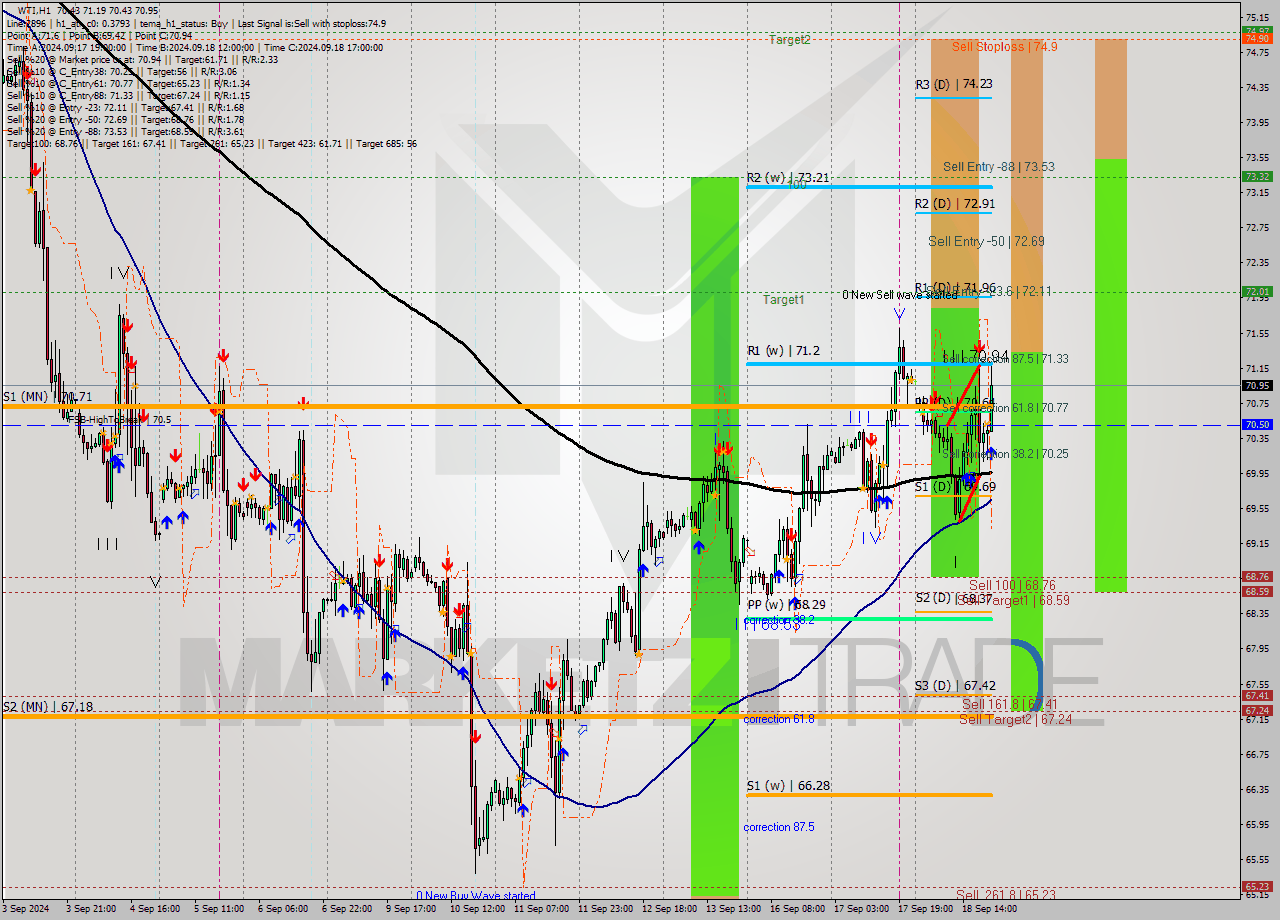Viewport: 1280px width, 920px height.
Task: Click the WTI,H1 symbol title text
Action: click(x=37, y=10)
